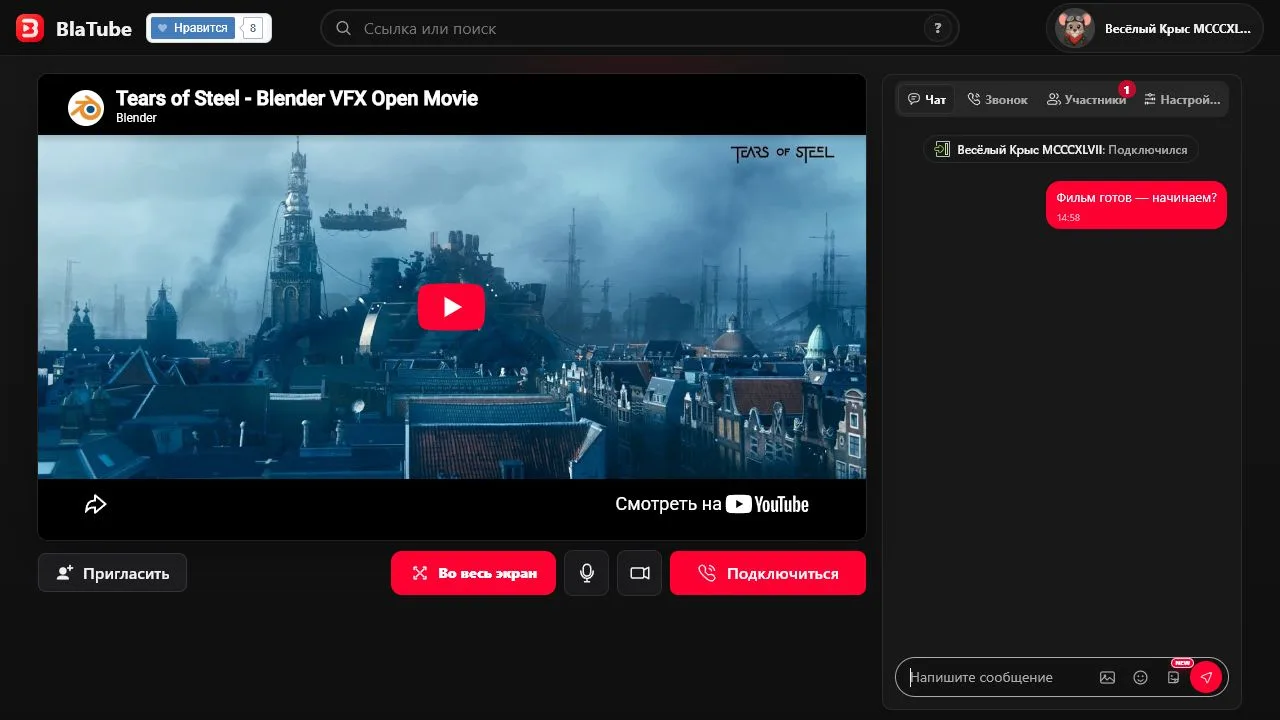Expand video with Во весь экран
Viewport: 1280px width, 720px height.
(473, 573)
